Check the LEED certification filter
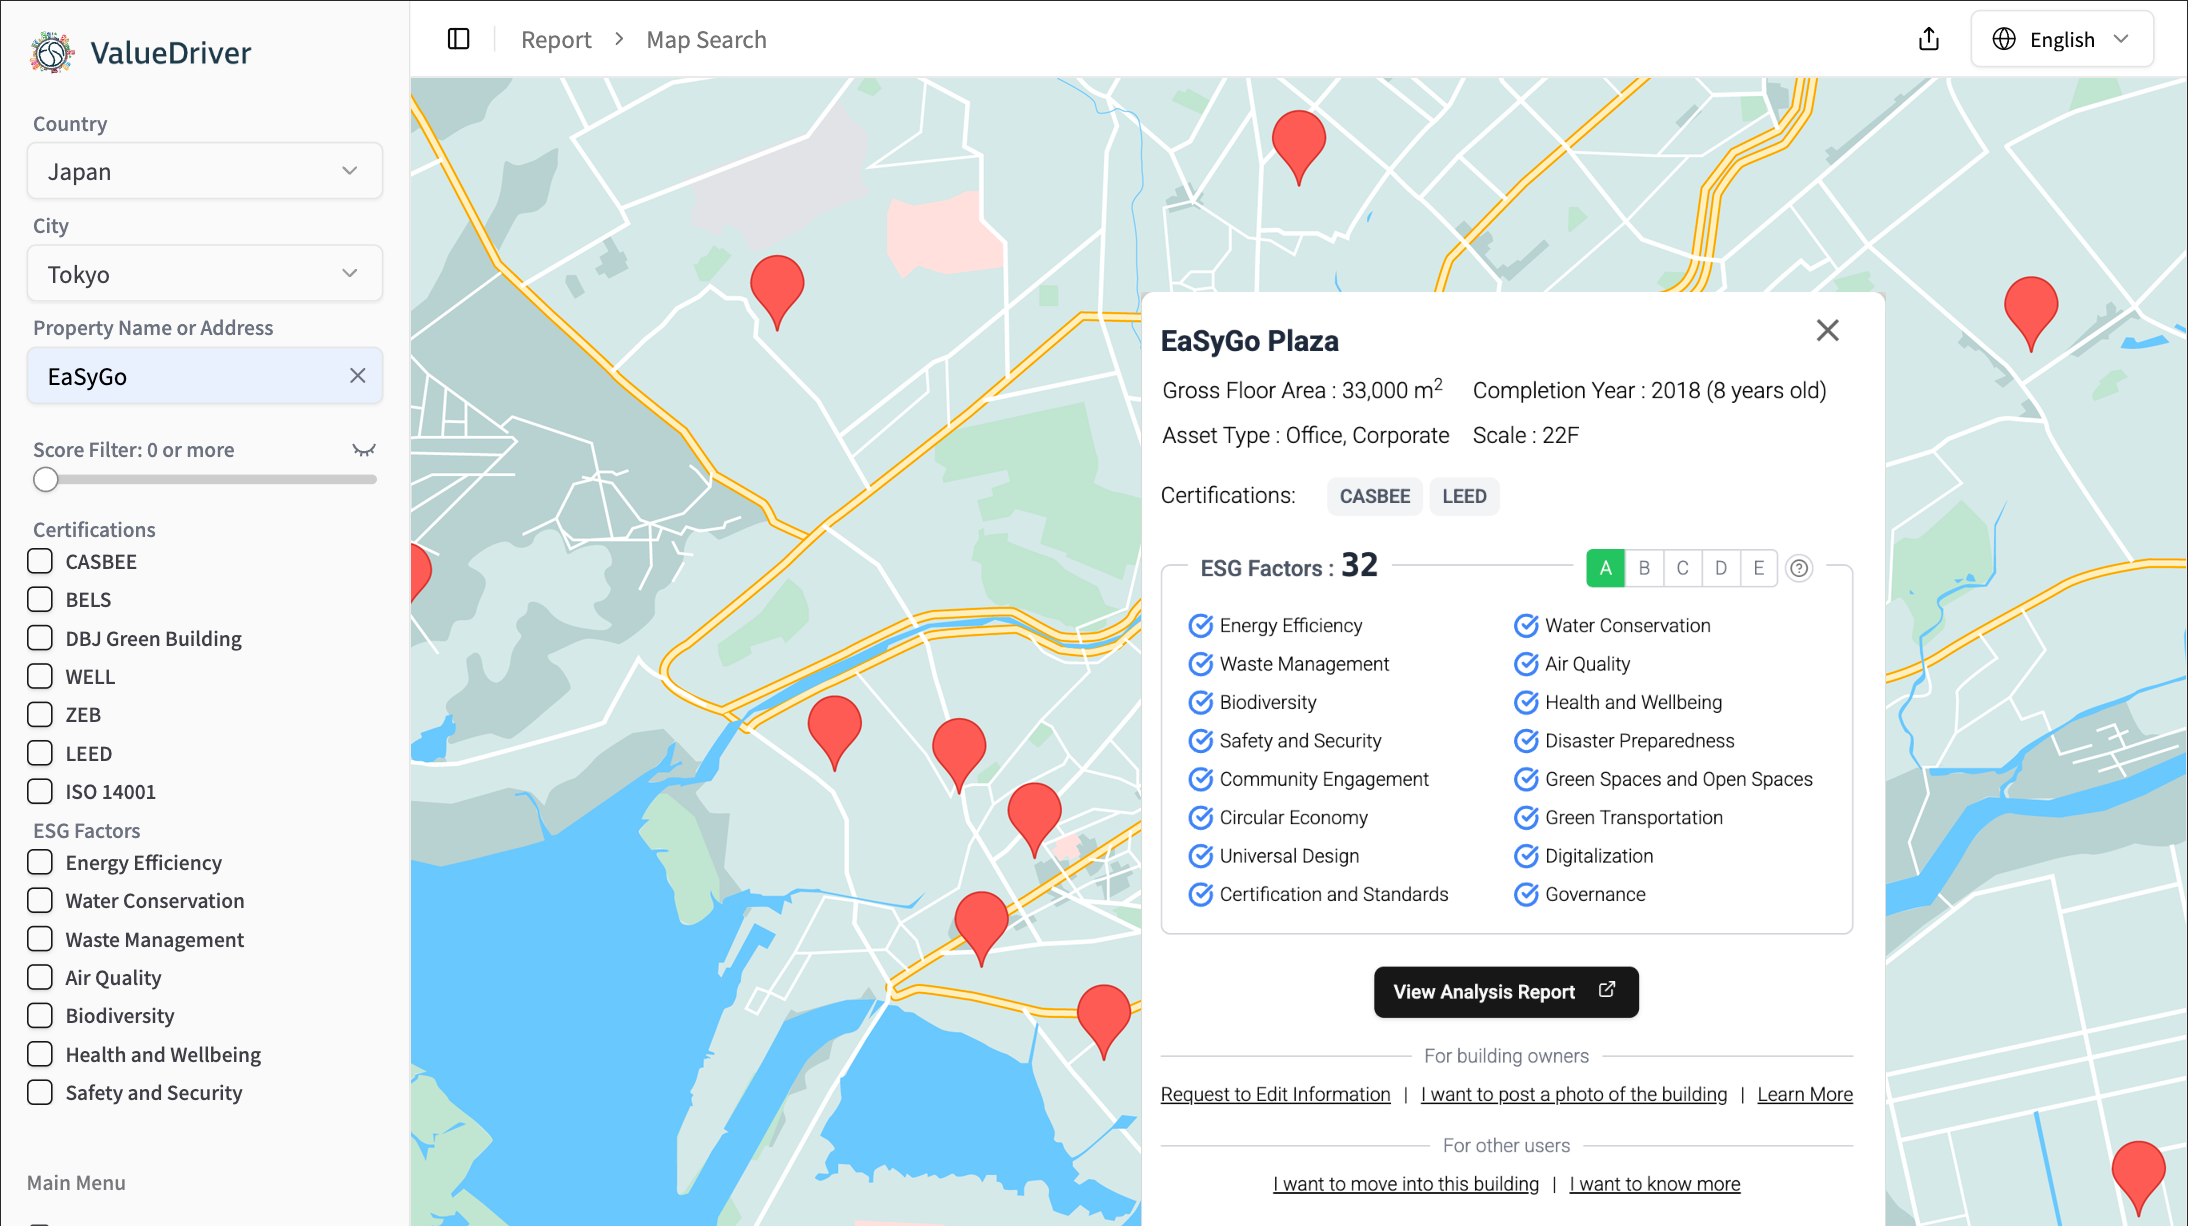Viewport: 2188px width, 1226px height. 40,753
